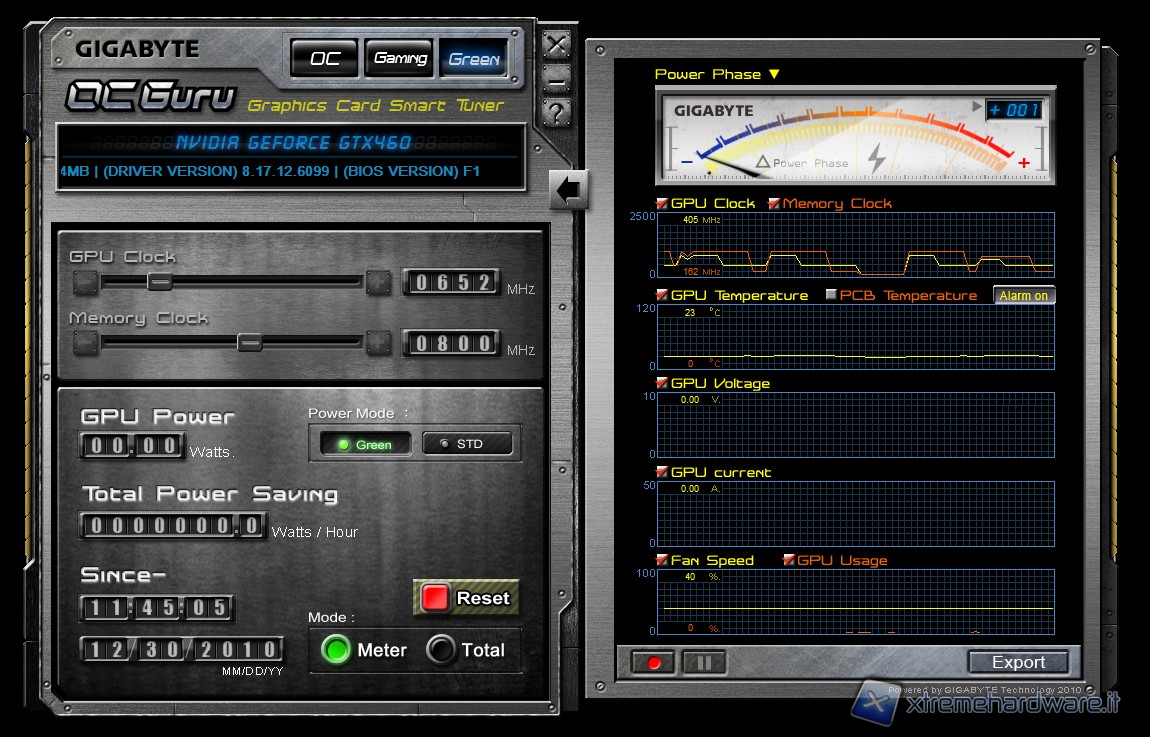Viewport: 1150px width, 737px height.
Task: Click the question mark help icon
Action: (556, 110)
